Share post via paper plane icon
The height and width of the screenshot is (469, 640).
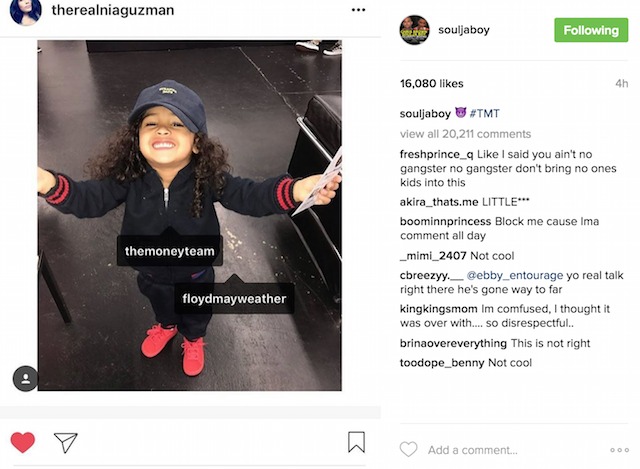pos(66,442)
